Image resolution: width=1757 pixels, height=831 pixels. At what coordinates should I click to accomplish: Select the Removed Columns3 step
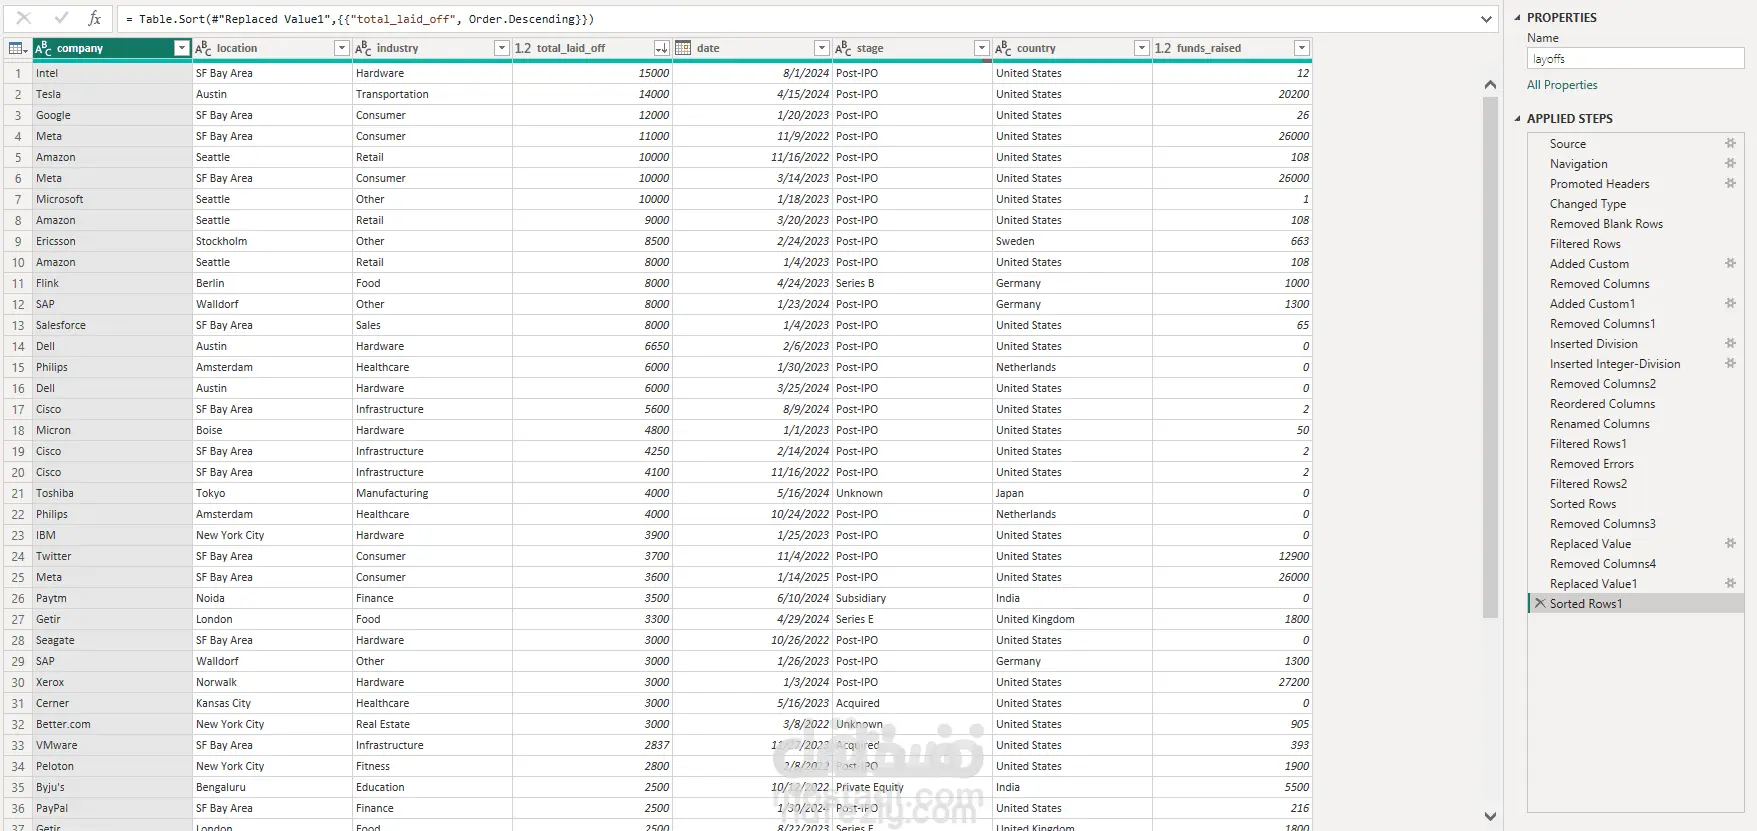(x=1603, y=524)
